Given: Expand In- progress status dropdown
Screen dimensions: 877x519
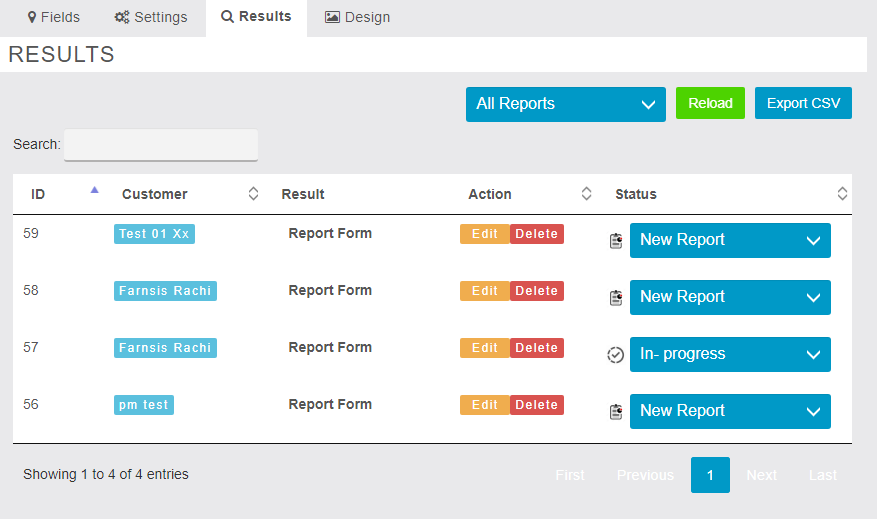Looking at the screenshot, I should click(x=730, y=354).
